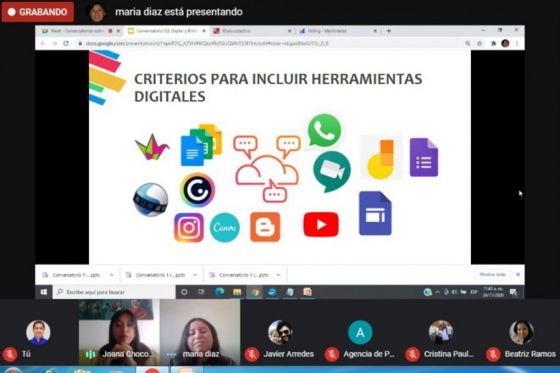Click the muted microphone icon beside Tú
Viewport: 560px width, 373px height.
pyautogui.click(x=10, y=354)
